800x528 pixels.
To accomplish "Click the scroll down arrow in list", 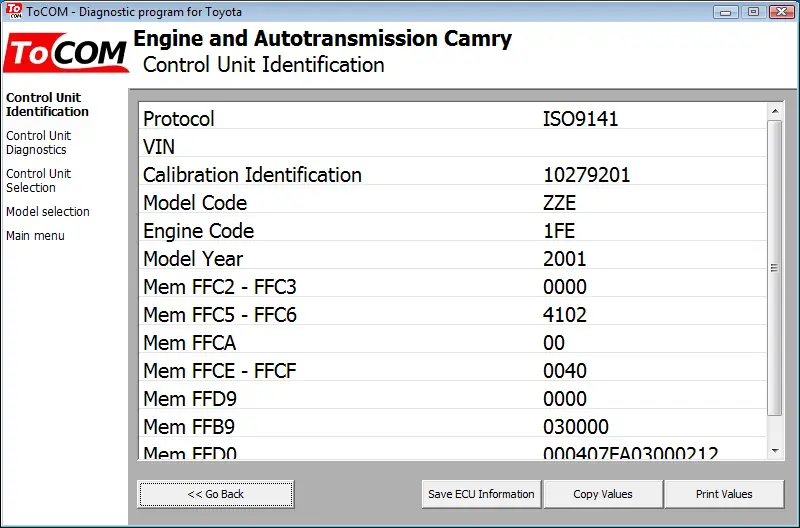I will point(775,451).
